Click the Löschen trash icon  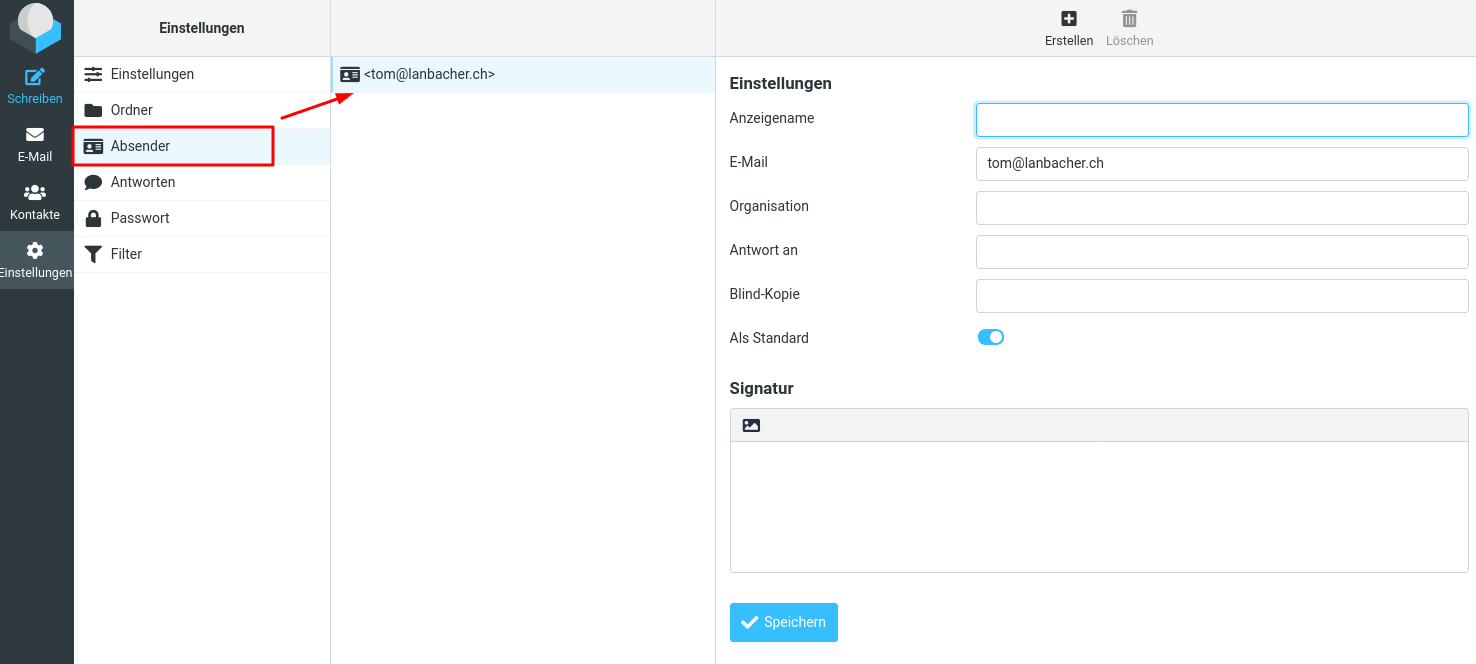(1130, 19)
